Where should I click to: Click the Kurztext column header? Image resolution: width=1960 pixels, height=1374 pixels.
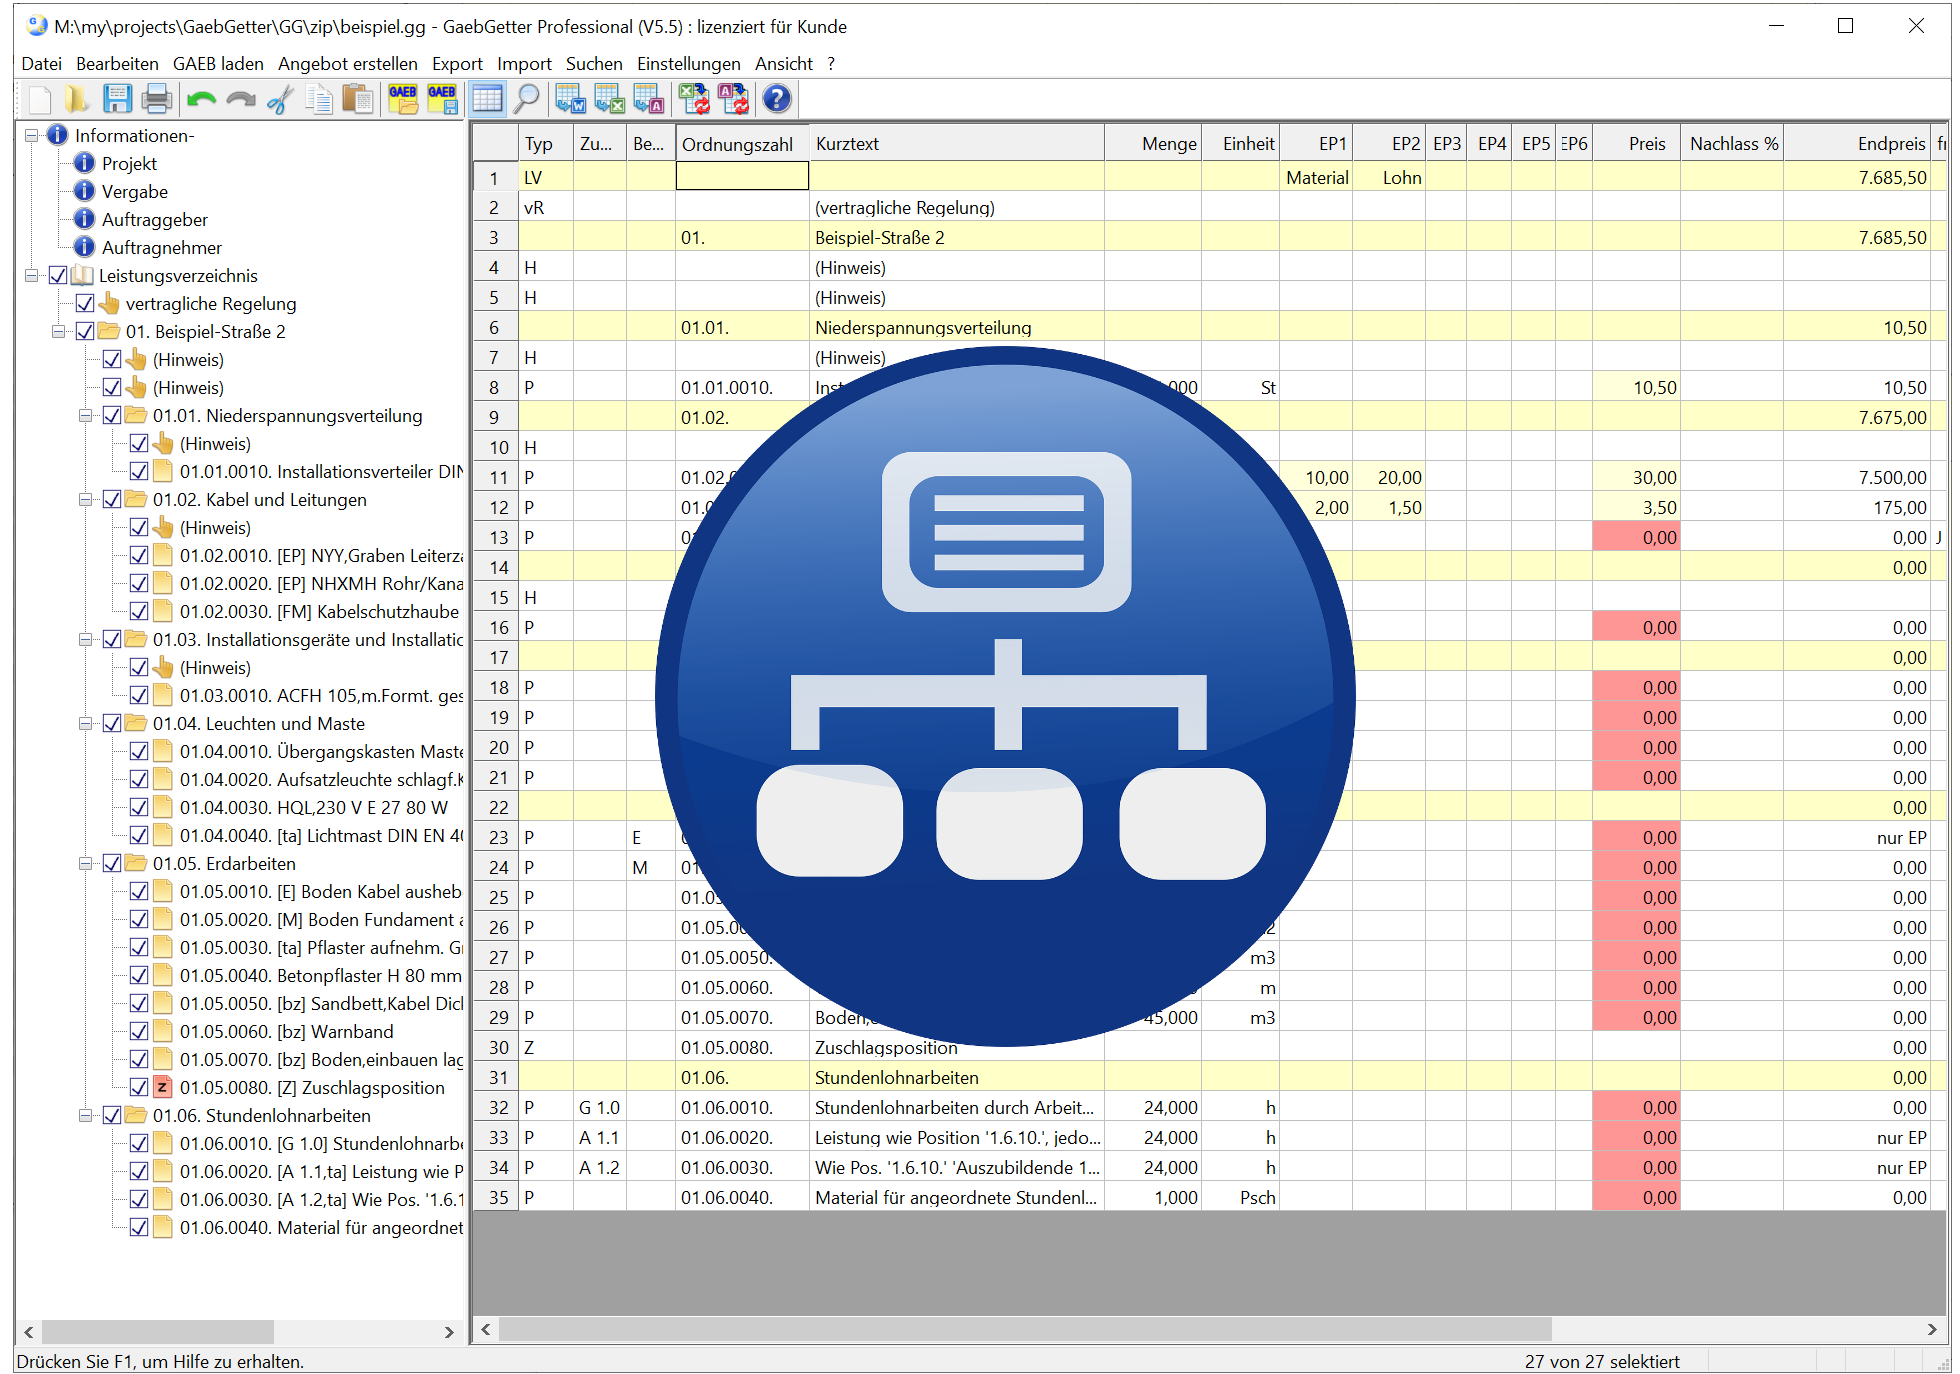957,144
